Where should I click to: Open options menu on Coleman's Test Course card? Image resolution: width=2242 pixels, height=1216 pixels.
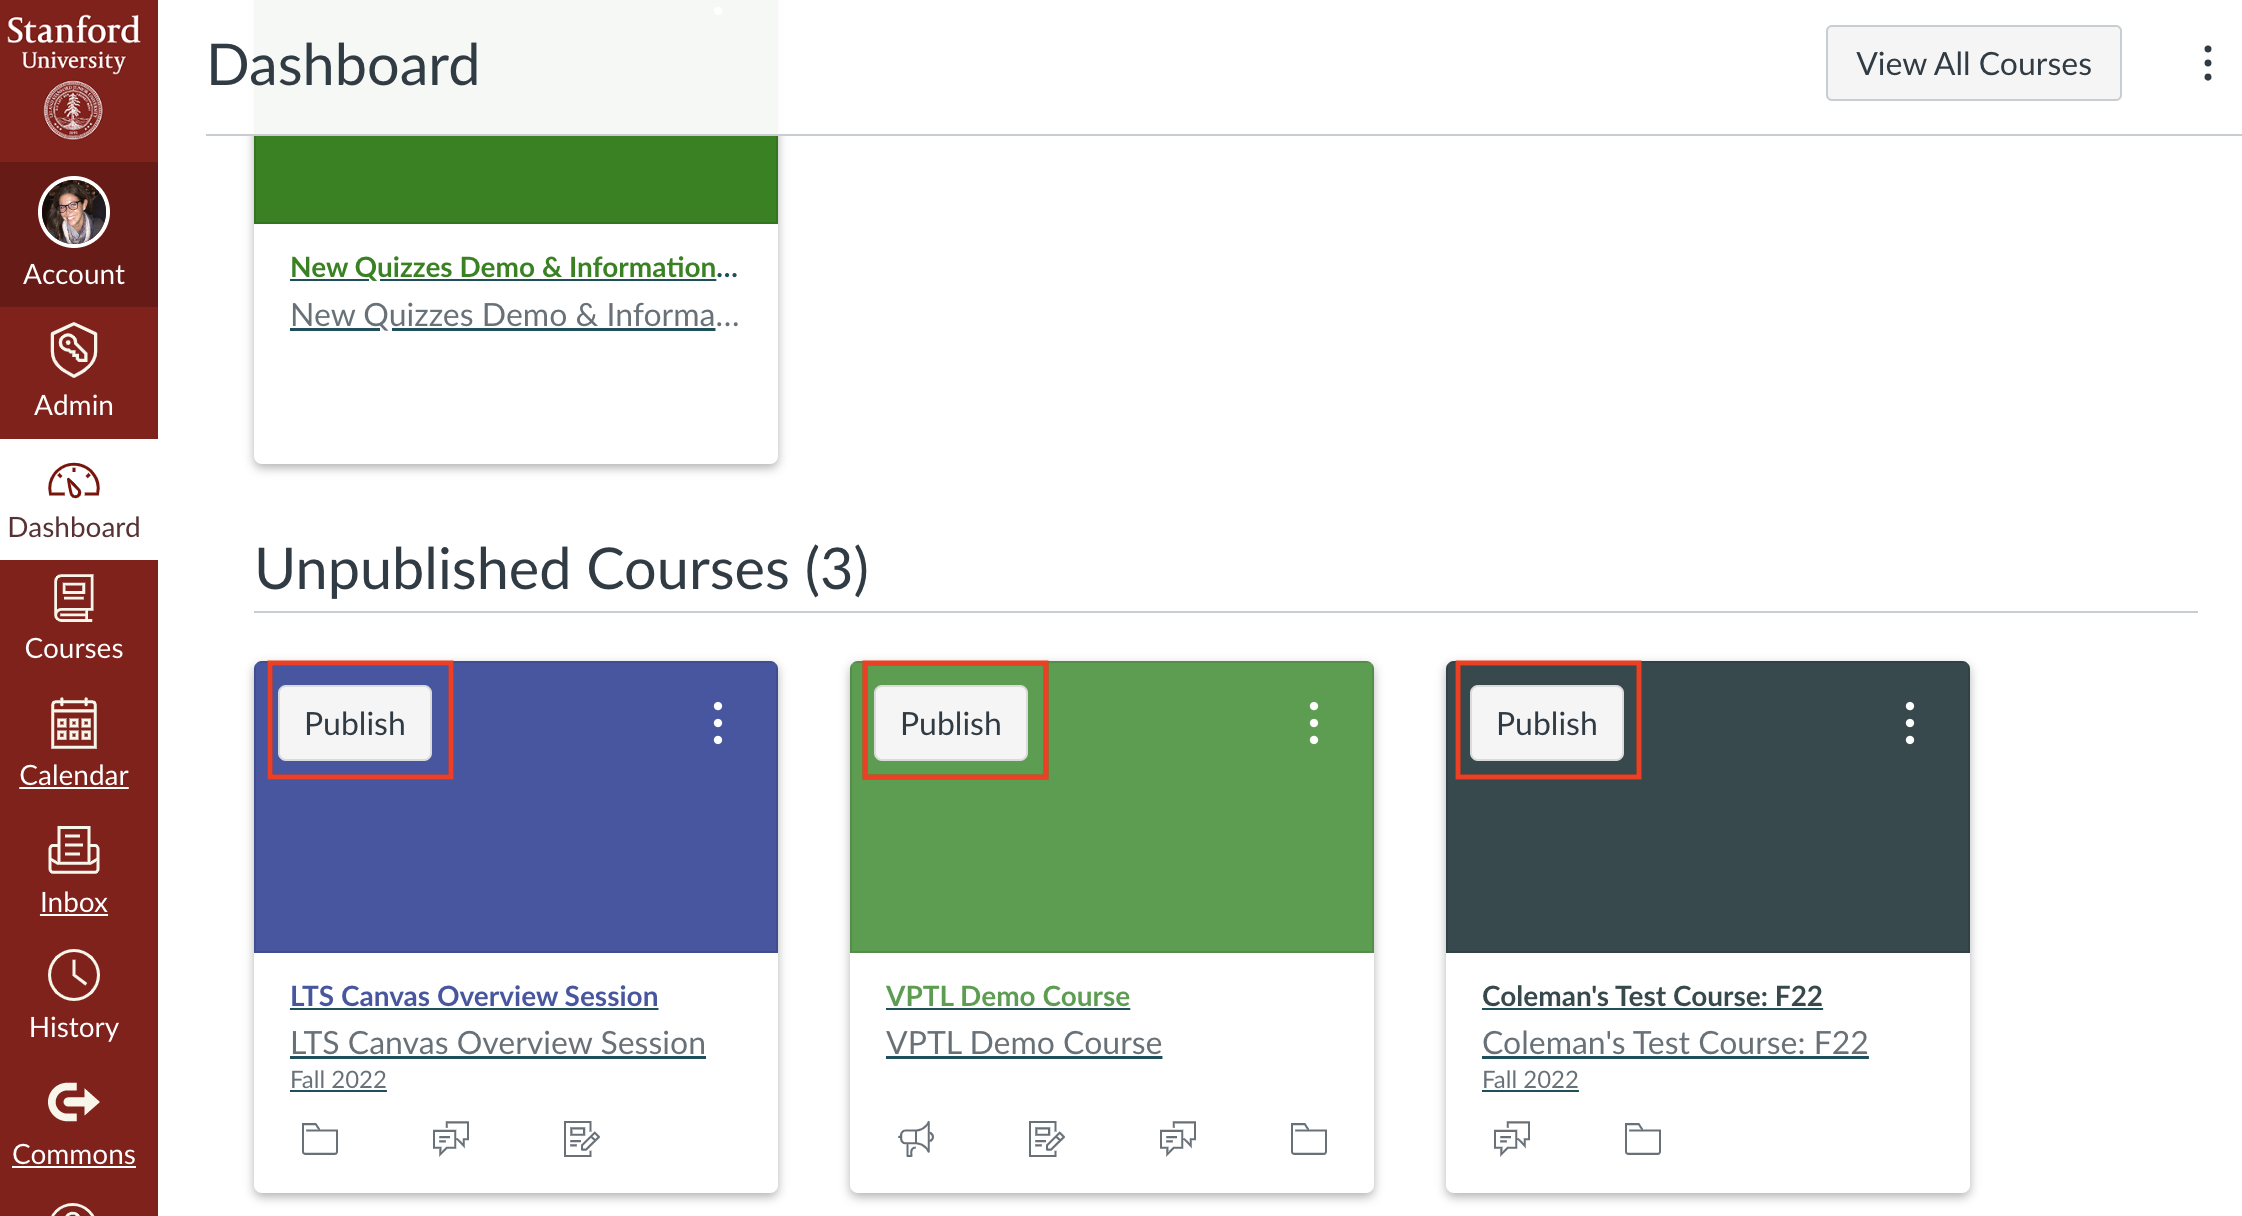click(x=1910, y=723)
